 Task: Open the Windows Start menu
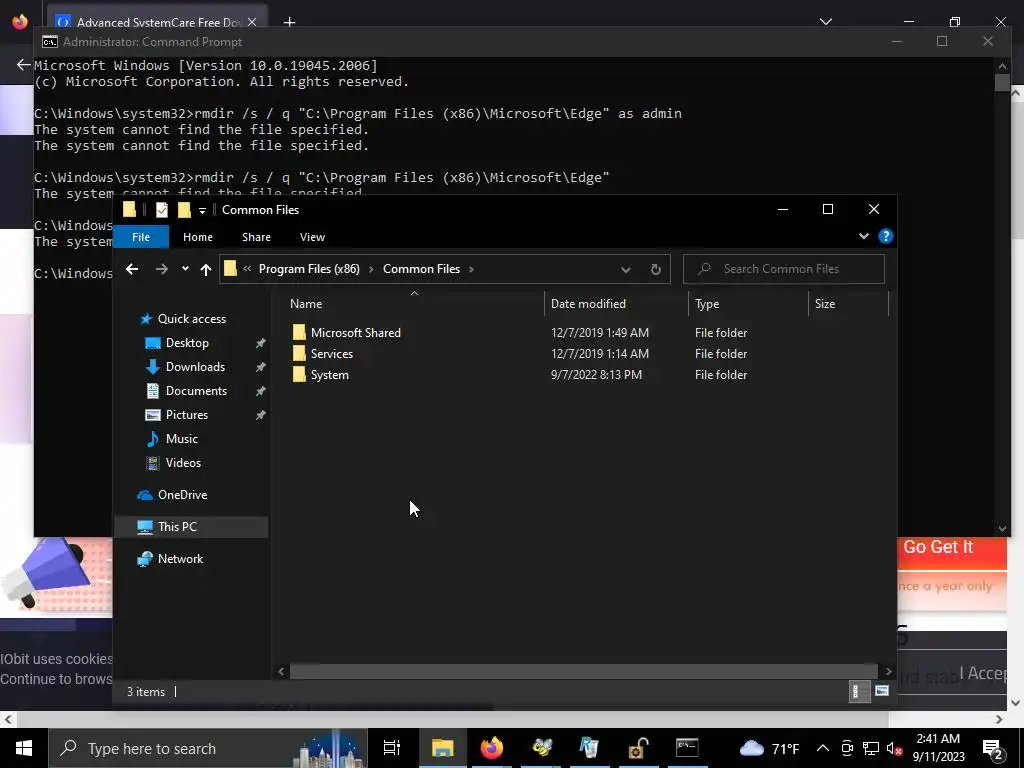pos(24,748)
